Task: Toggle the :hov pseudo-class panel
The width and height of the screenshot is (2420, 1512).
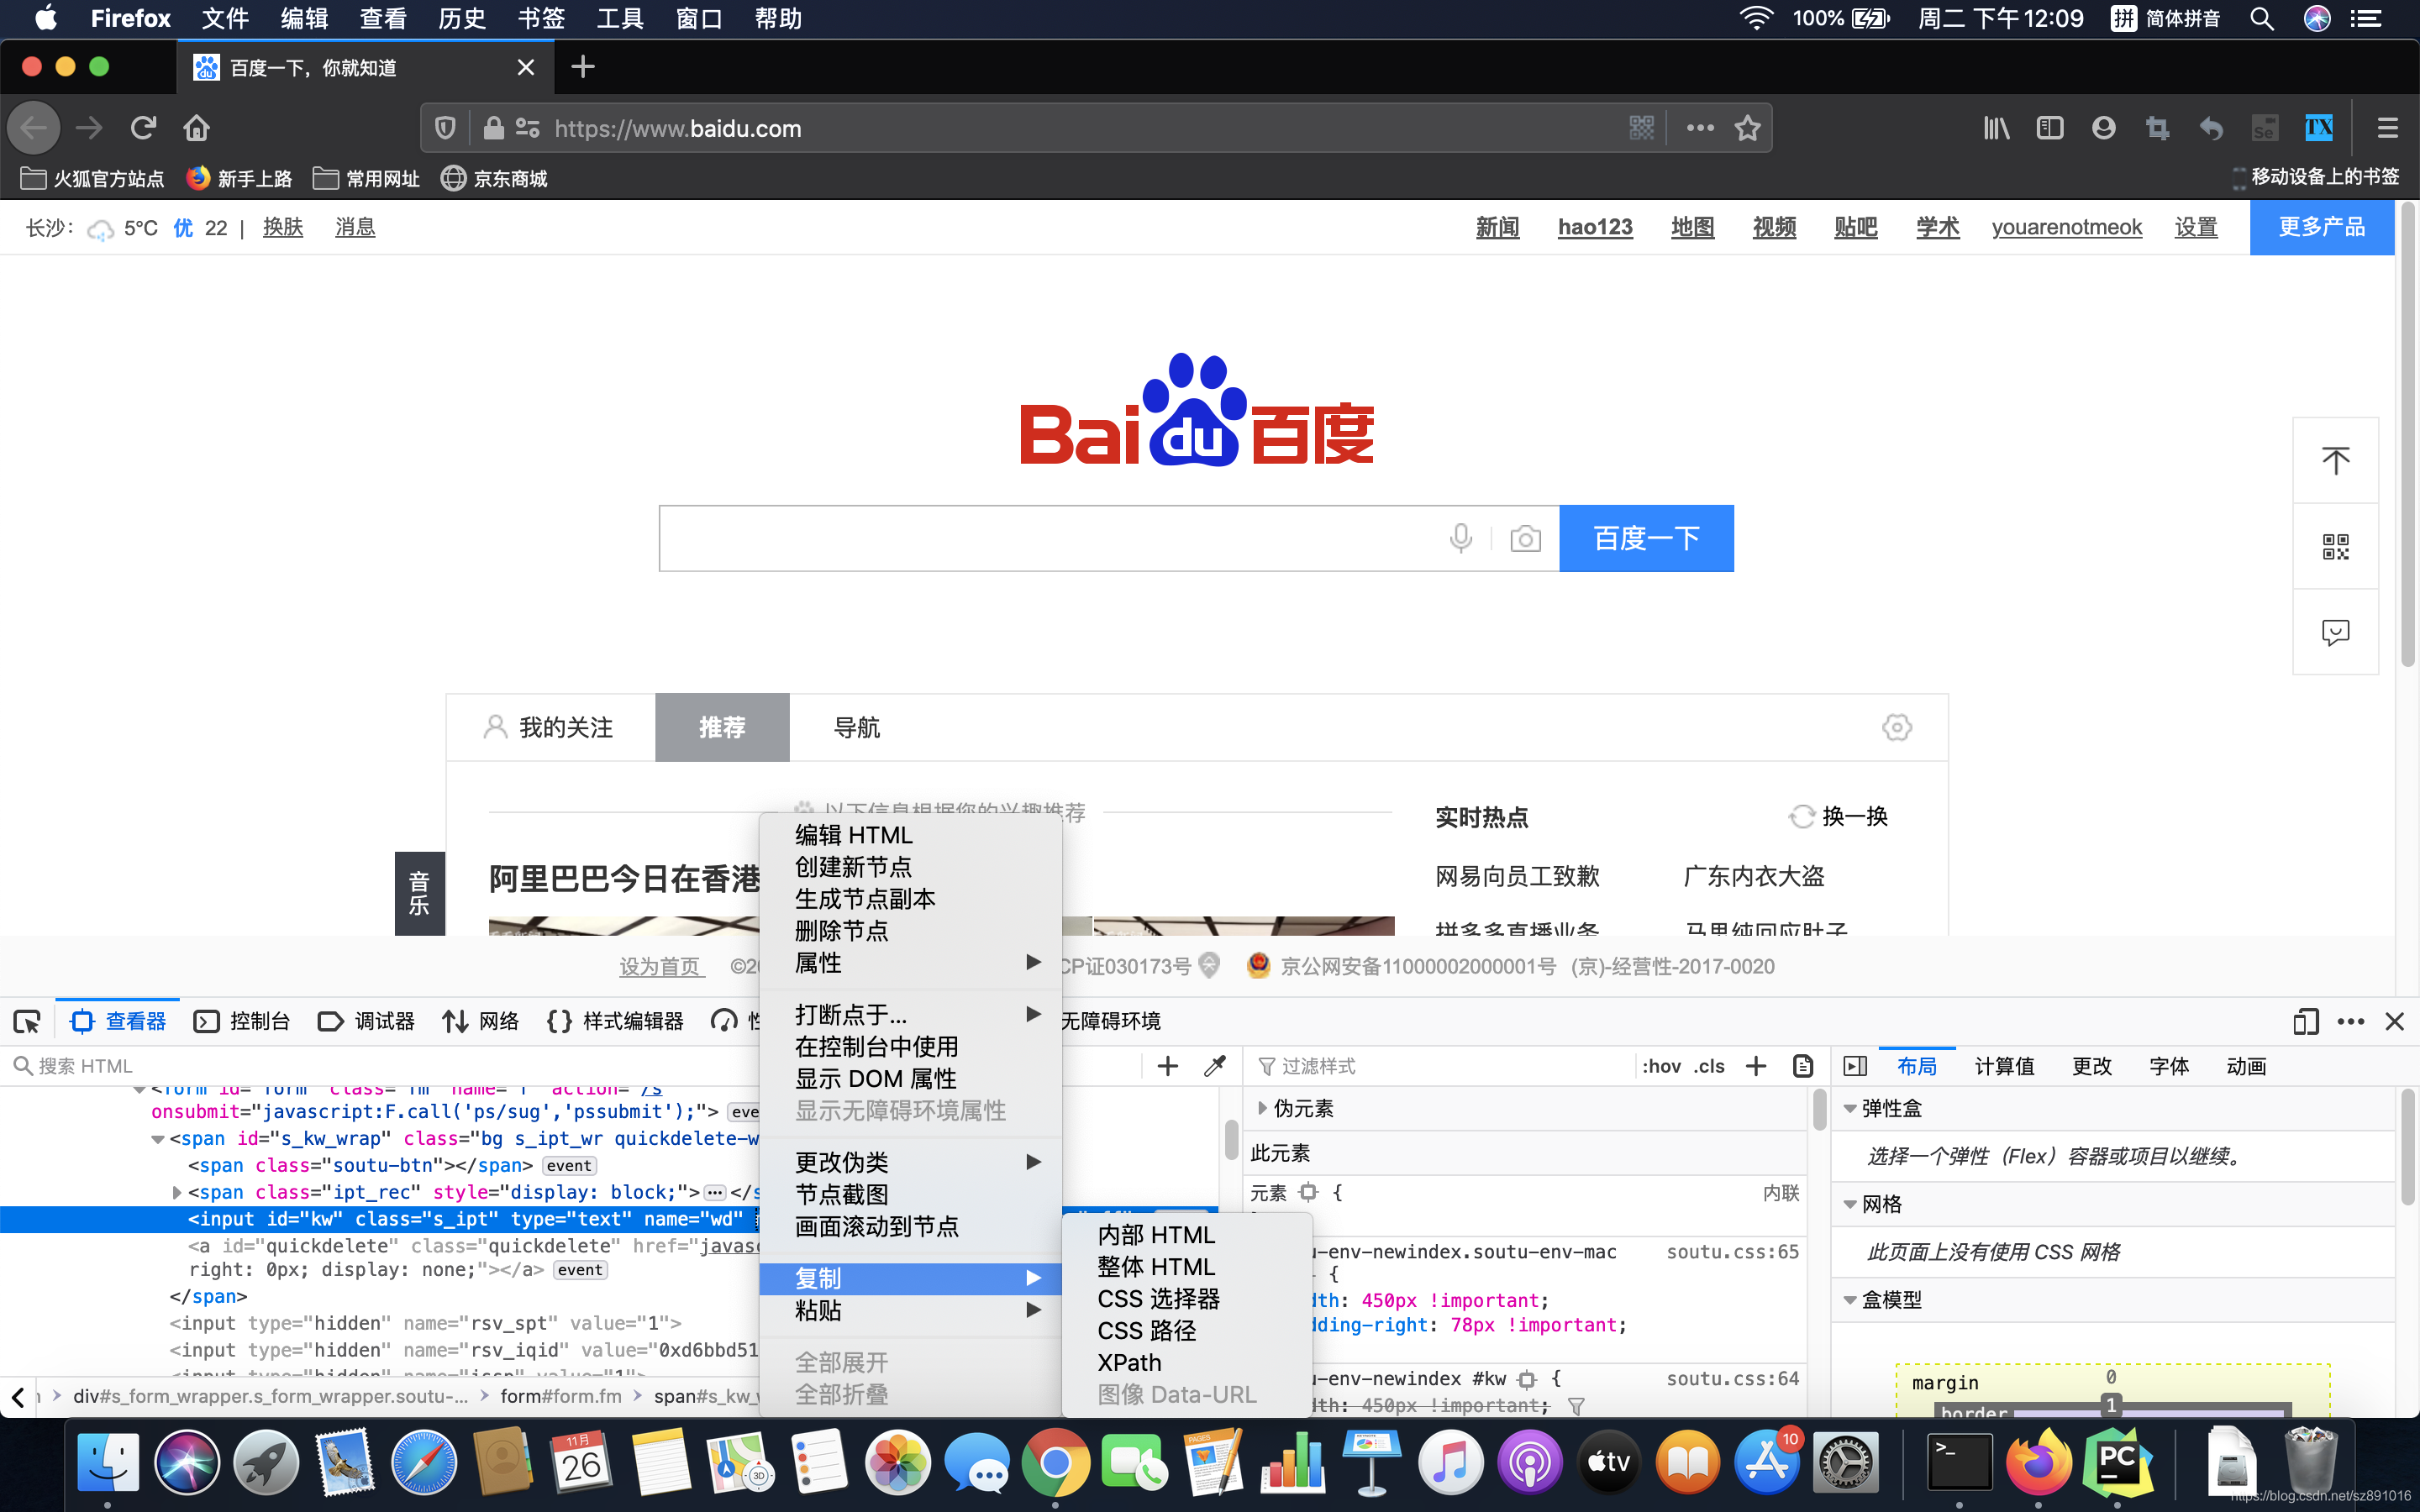Action: pyautogui.click(x=1661, y=1066)
